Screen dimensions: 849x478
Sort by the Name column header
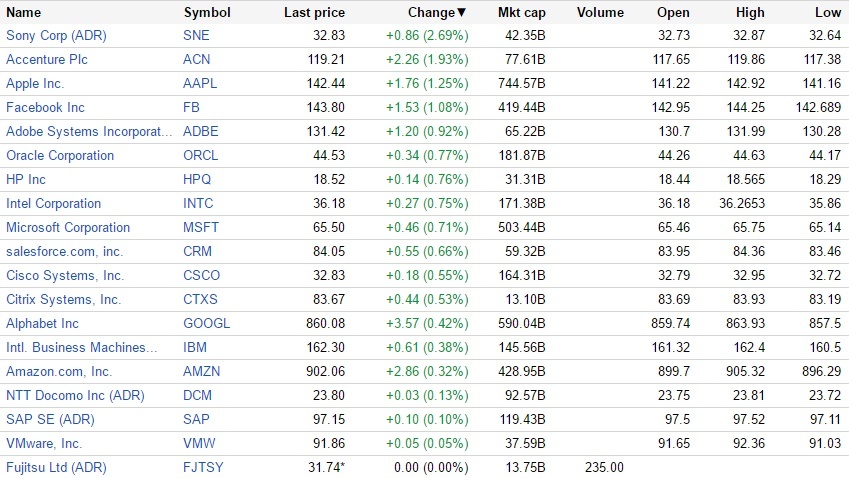24,13
